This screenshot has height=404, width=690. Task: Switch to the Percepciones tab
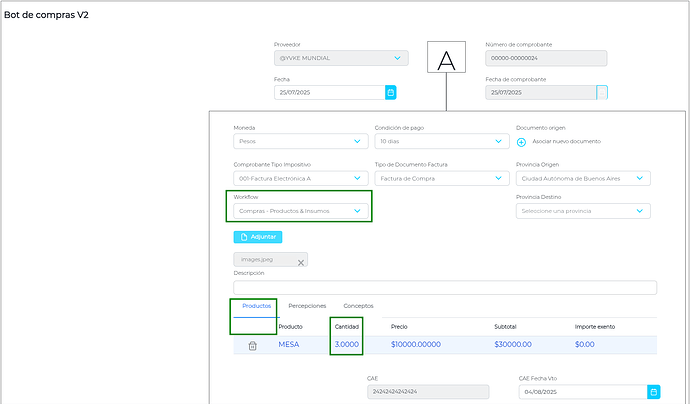(x=307, y=306)
